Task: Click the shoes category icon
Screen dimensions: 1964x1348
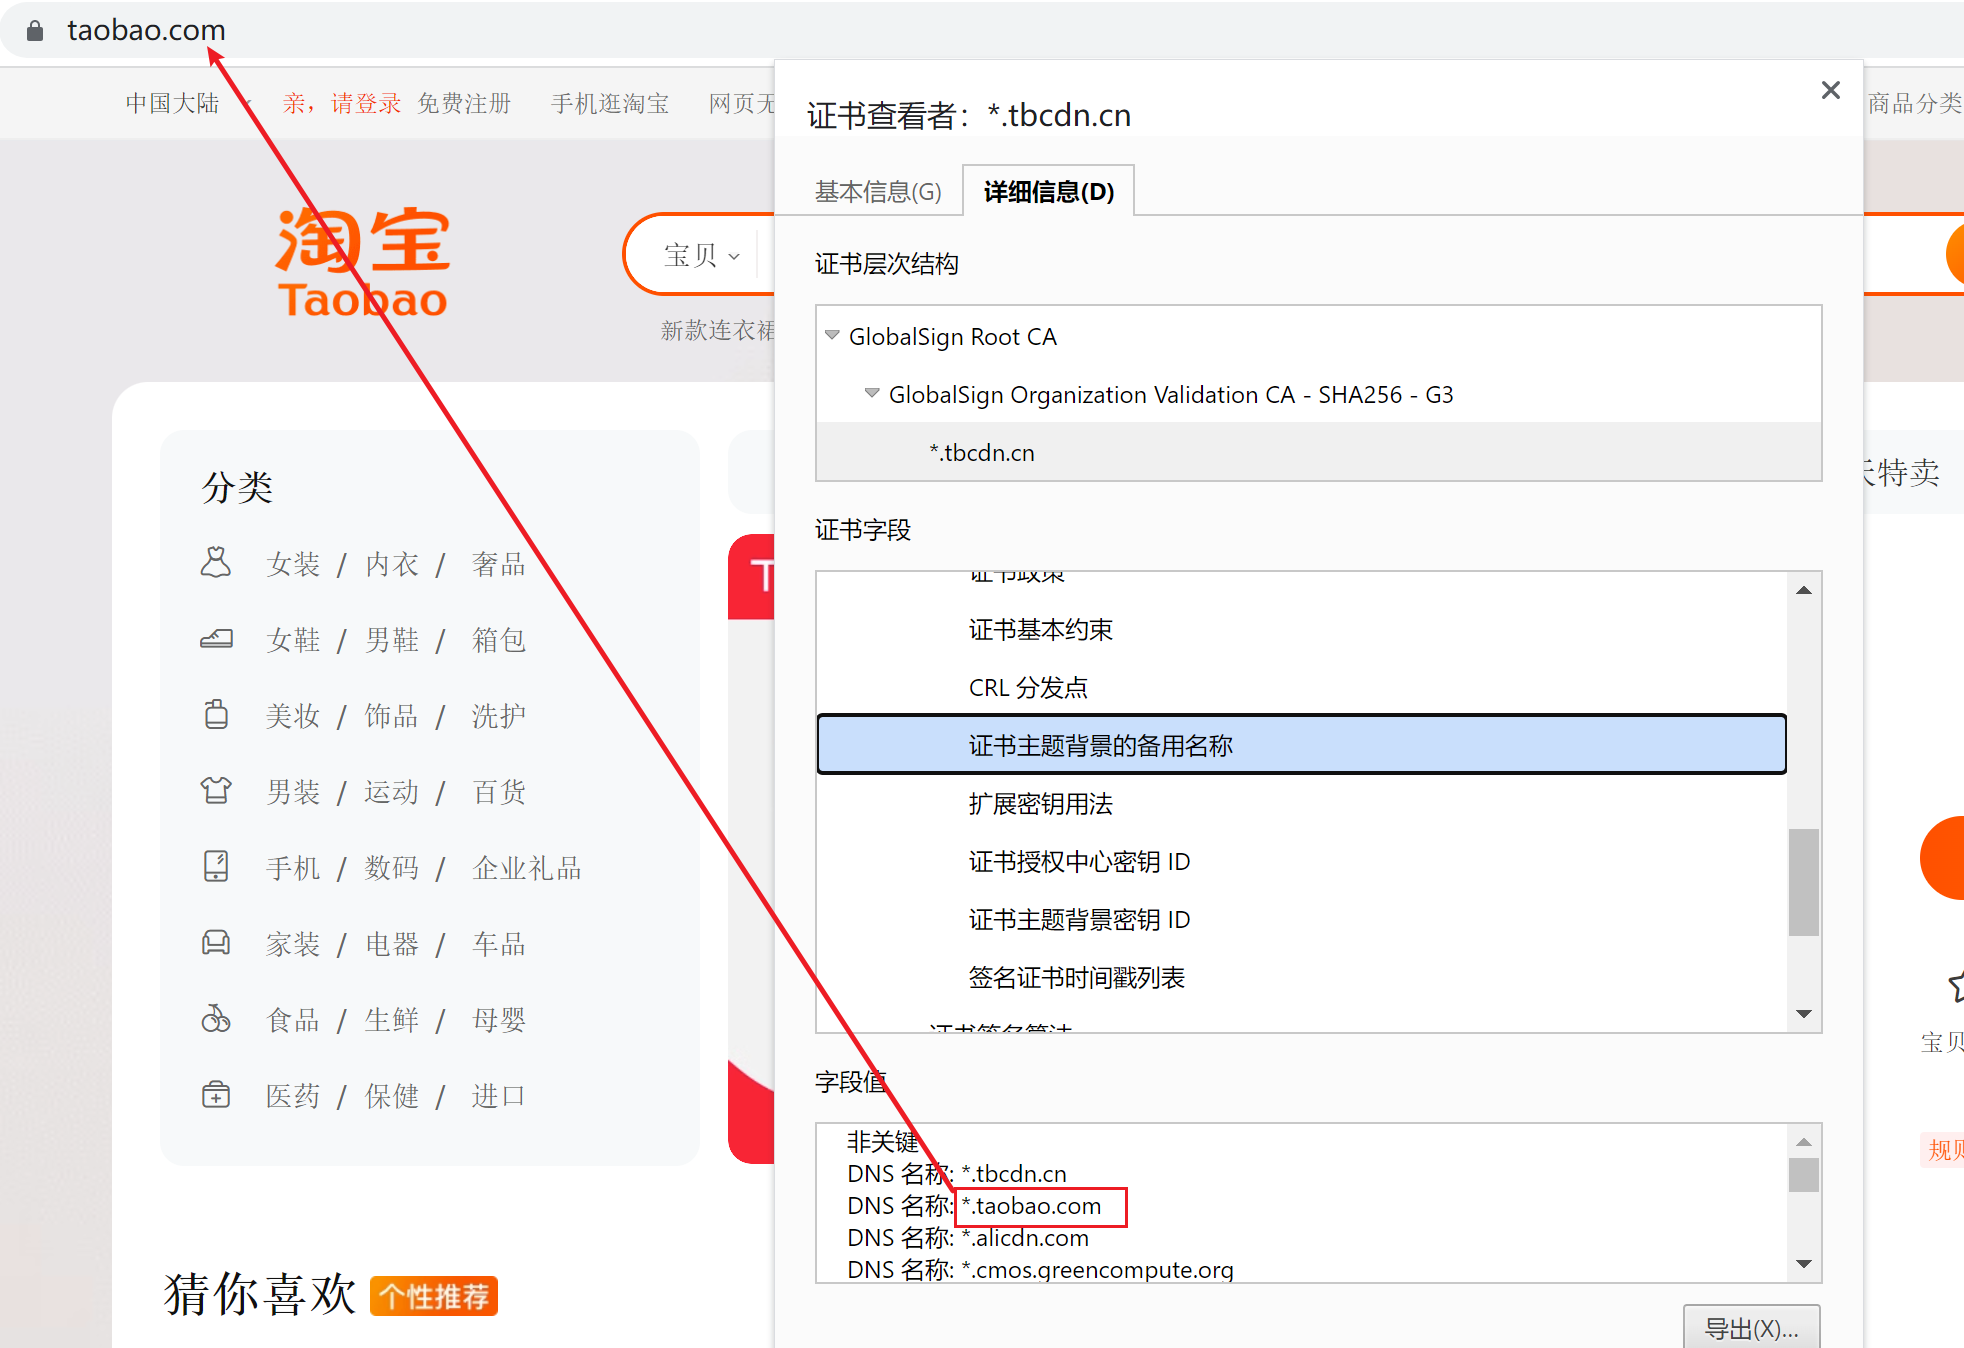Action: (x=216, y=639)
